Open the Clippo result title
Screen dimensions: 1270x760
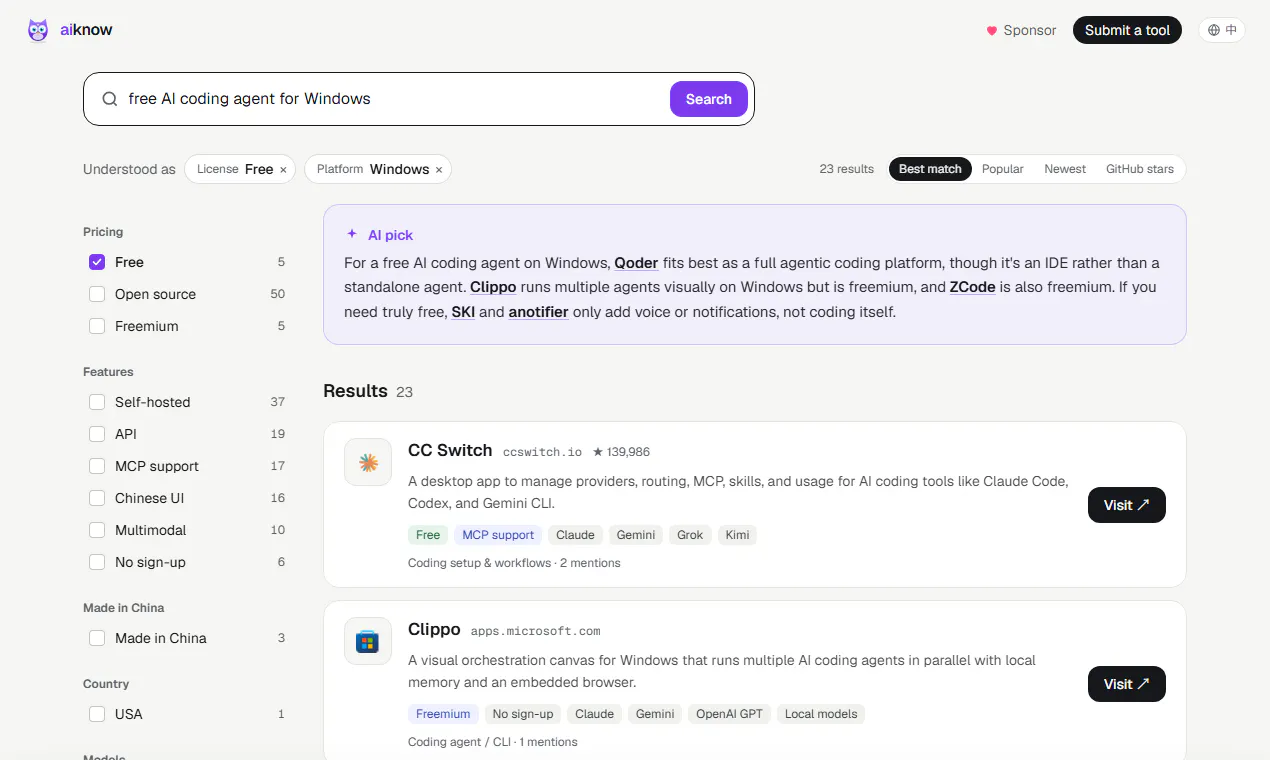(434, 629)
